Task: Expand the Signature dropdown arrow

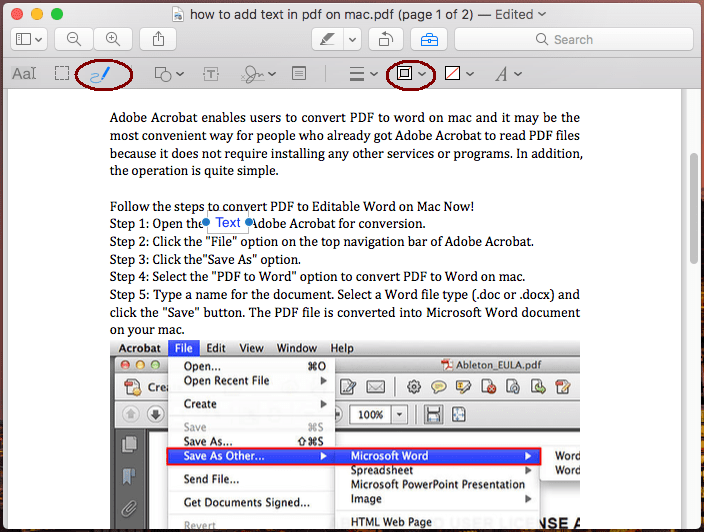Action: tap(272, 74)
